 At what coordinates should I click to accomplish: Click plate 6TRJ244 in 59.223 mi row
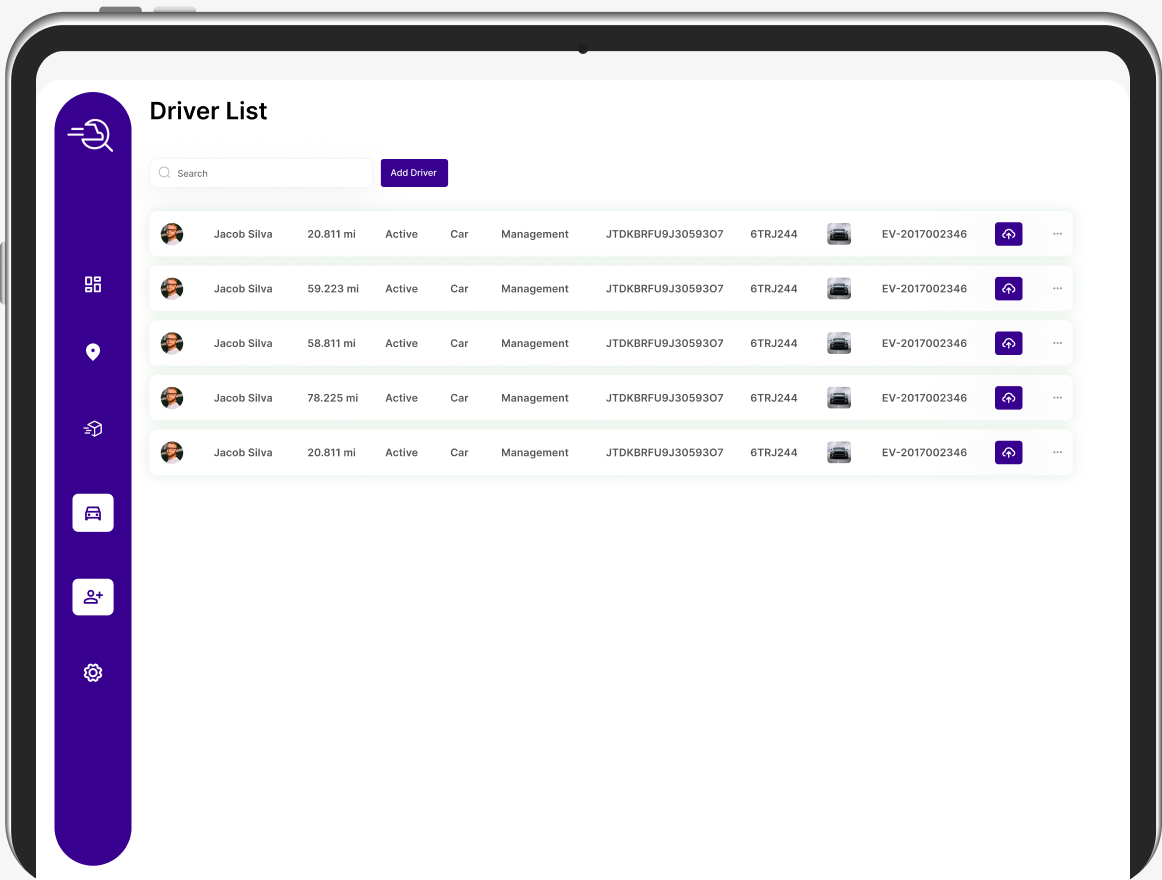pyautogui.click(x=774, y=288)
